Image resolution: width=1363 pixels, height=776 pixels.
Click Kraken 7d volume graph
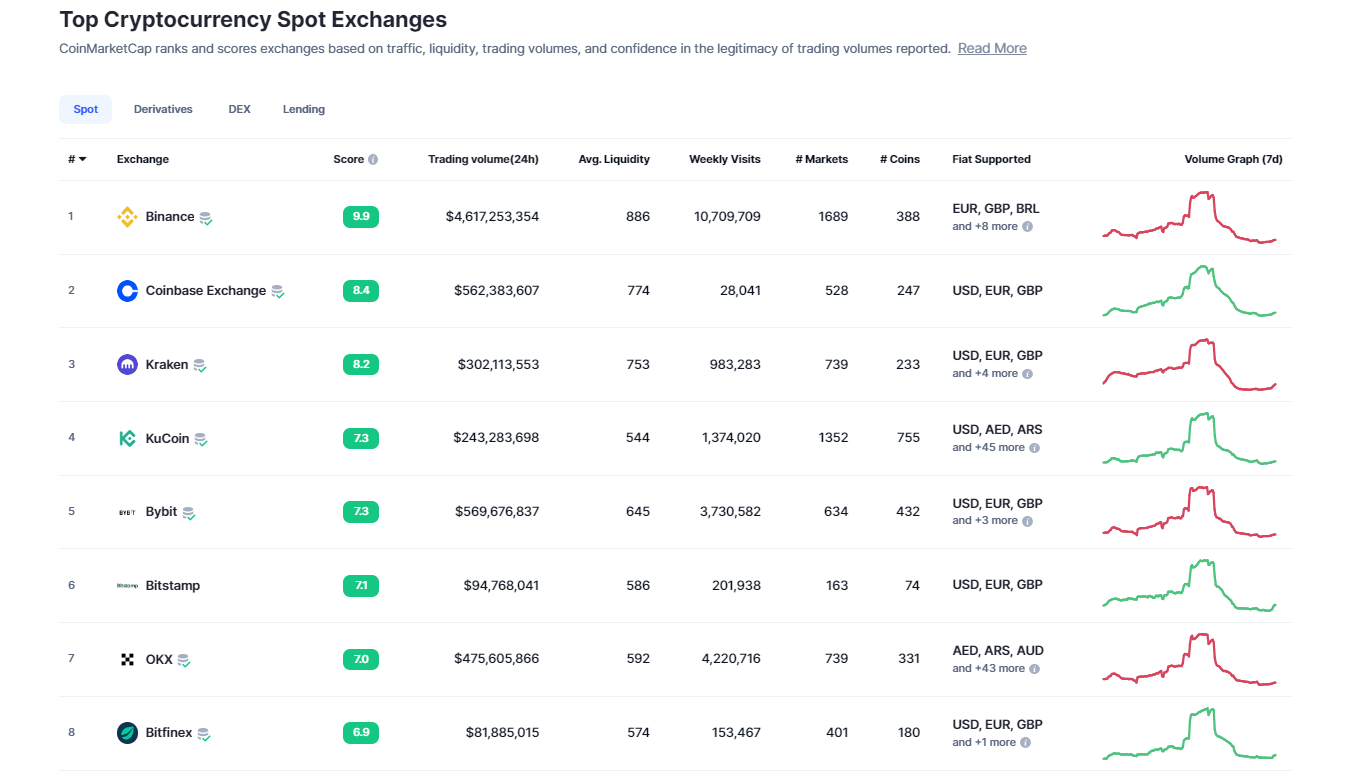(x=1190, y=365)
